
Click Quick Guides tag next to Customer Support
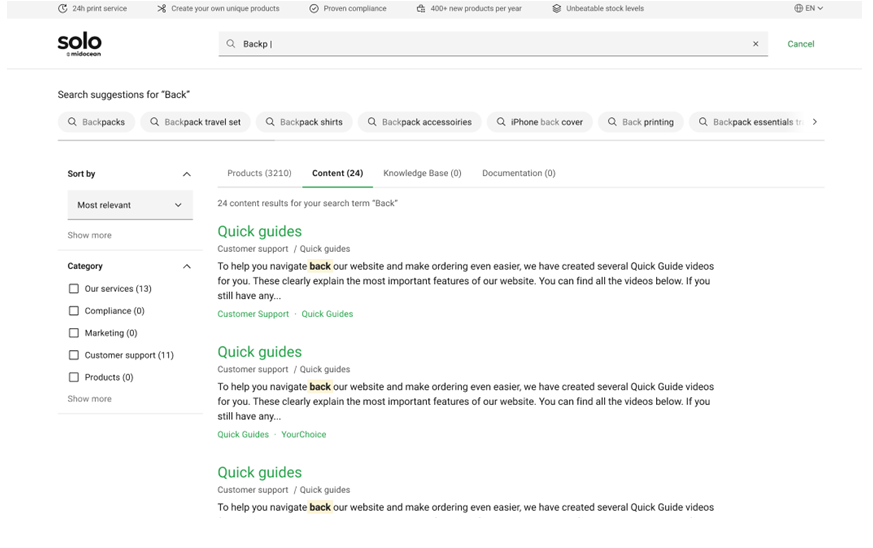click(x=327, y=314)
